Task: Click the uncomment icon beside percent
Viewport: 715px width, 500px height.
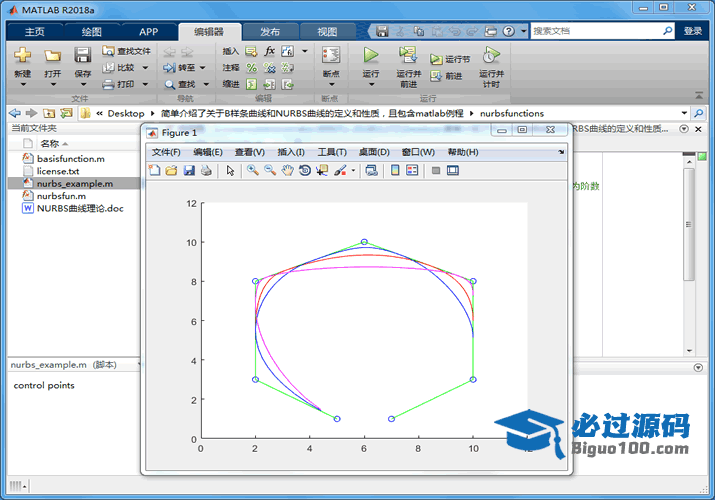Action: (269, 68)
